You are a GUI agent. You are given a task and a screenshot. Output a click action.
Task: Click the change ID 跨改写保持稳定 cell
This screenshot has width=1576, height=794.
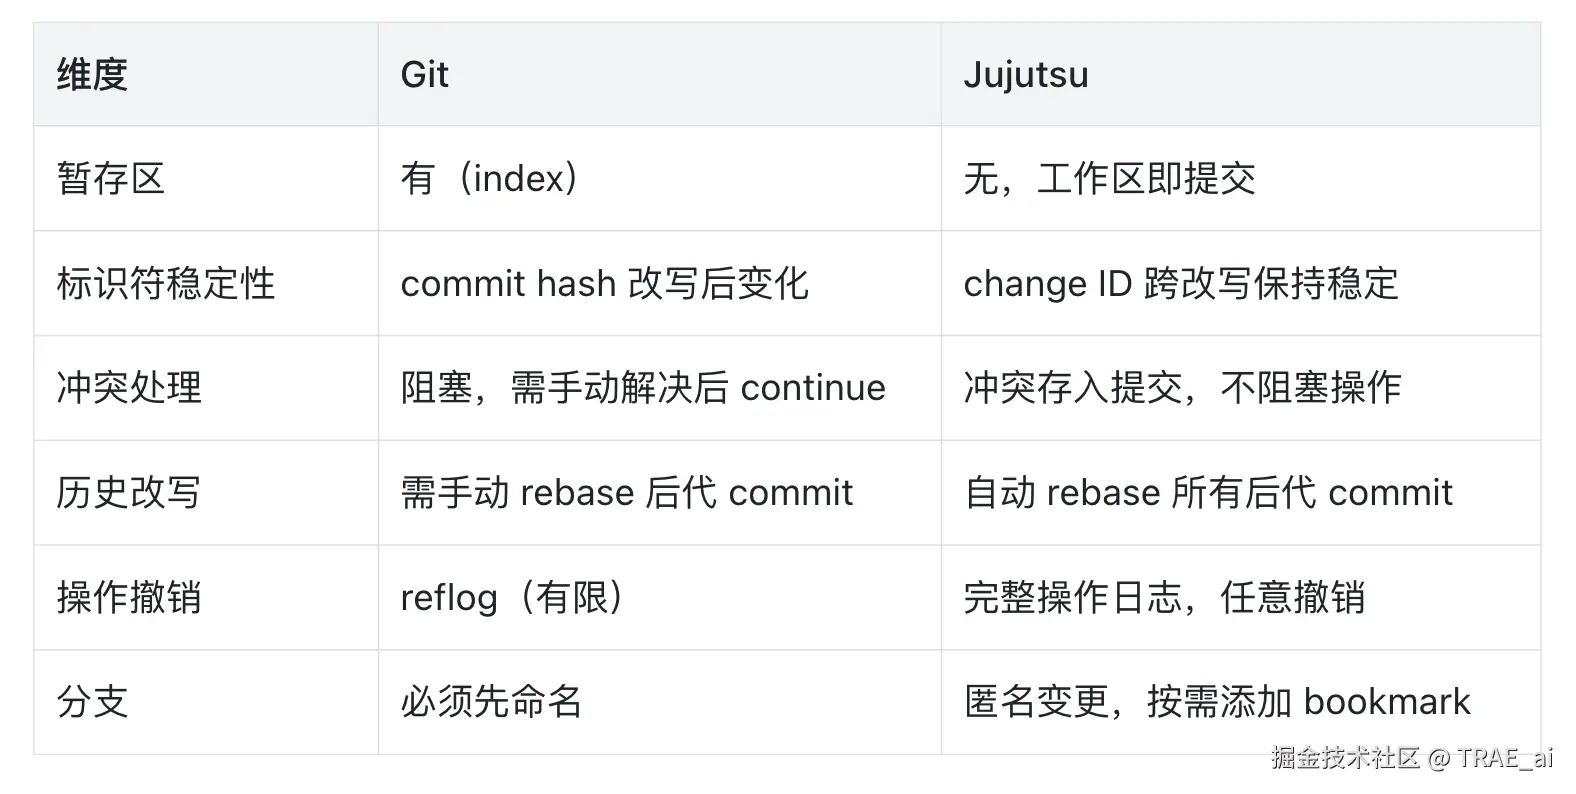click(x=1180, y=284)
